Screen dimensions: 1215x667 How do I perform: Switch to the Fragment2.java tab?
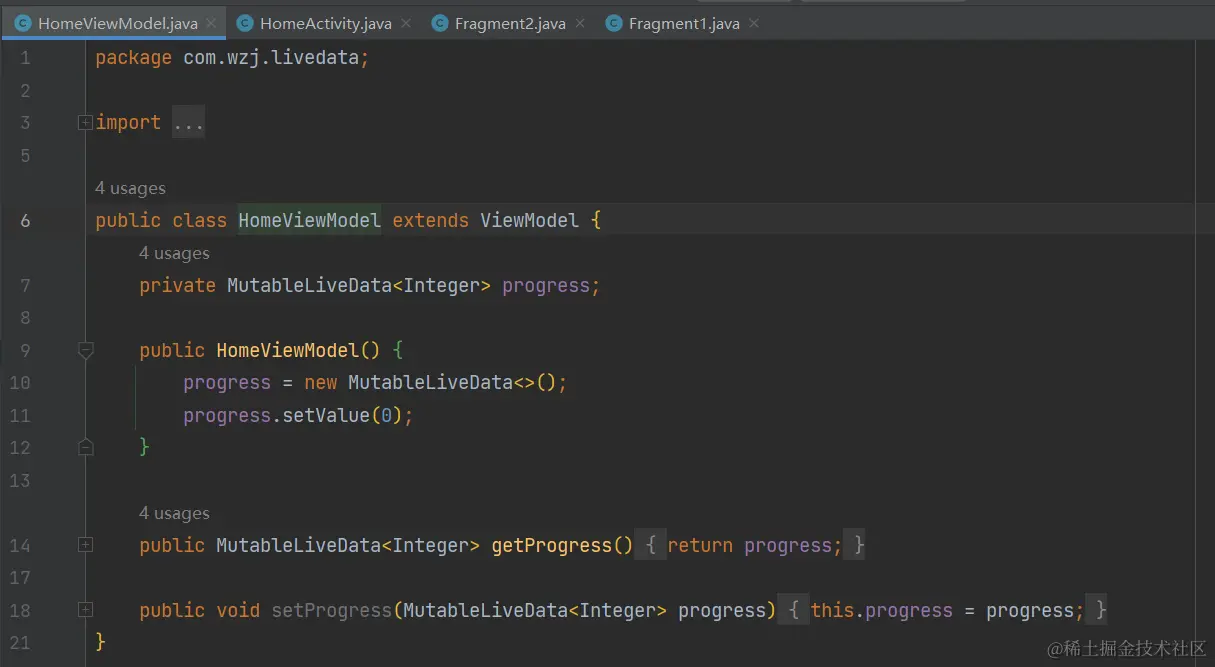[x=509, y=23]
